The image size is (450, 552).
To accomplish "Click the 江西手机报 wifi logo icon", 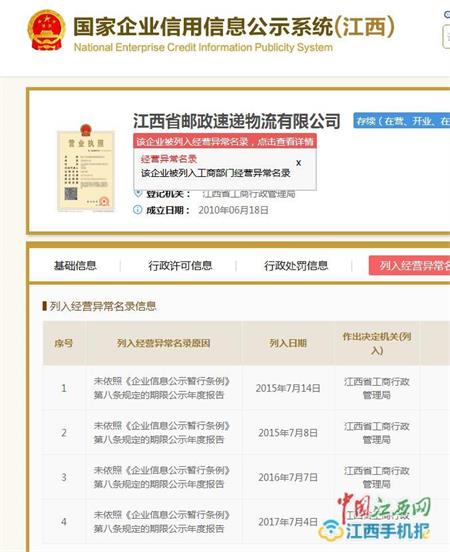I will [x=330, y=530].
